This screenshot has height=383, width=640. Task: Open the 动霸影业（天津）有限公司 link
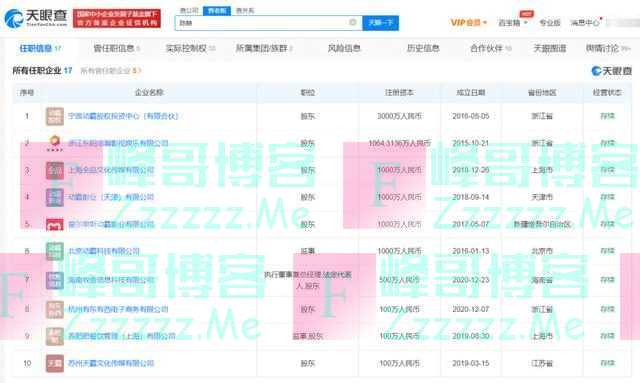click(111, 197)
